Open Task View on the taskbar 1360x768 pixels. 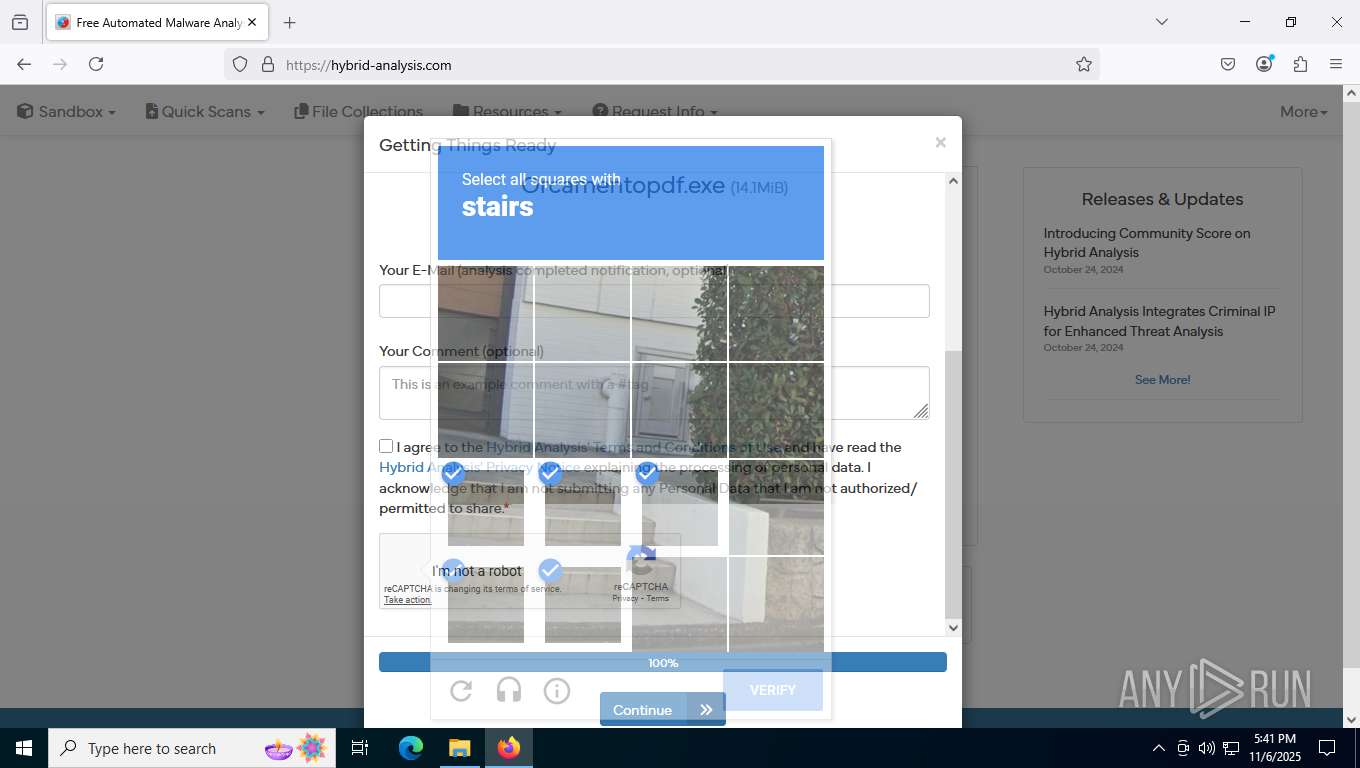tap(360, 748)
